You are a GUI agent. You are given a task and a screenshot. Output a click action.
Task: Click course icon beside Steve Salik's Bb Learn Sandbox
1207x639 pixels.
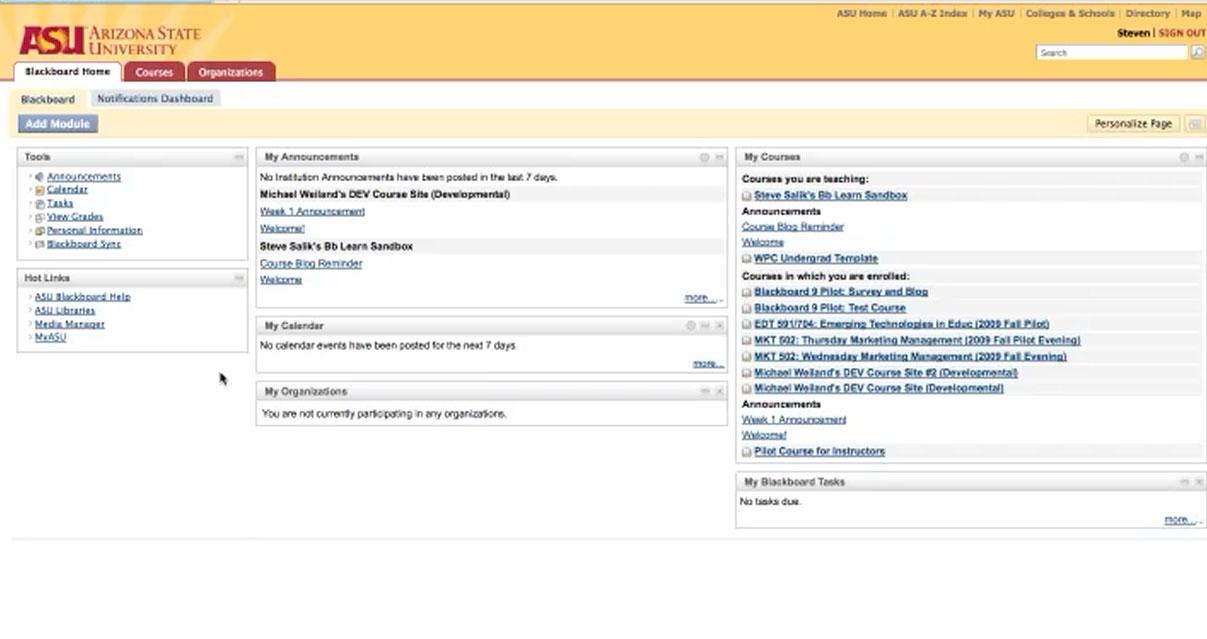coord(747,196)
